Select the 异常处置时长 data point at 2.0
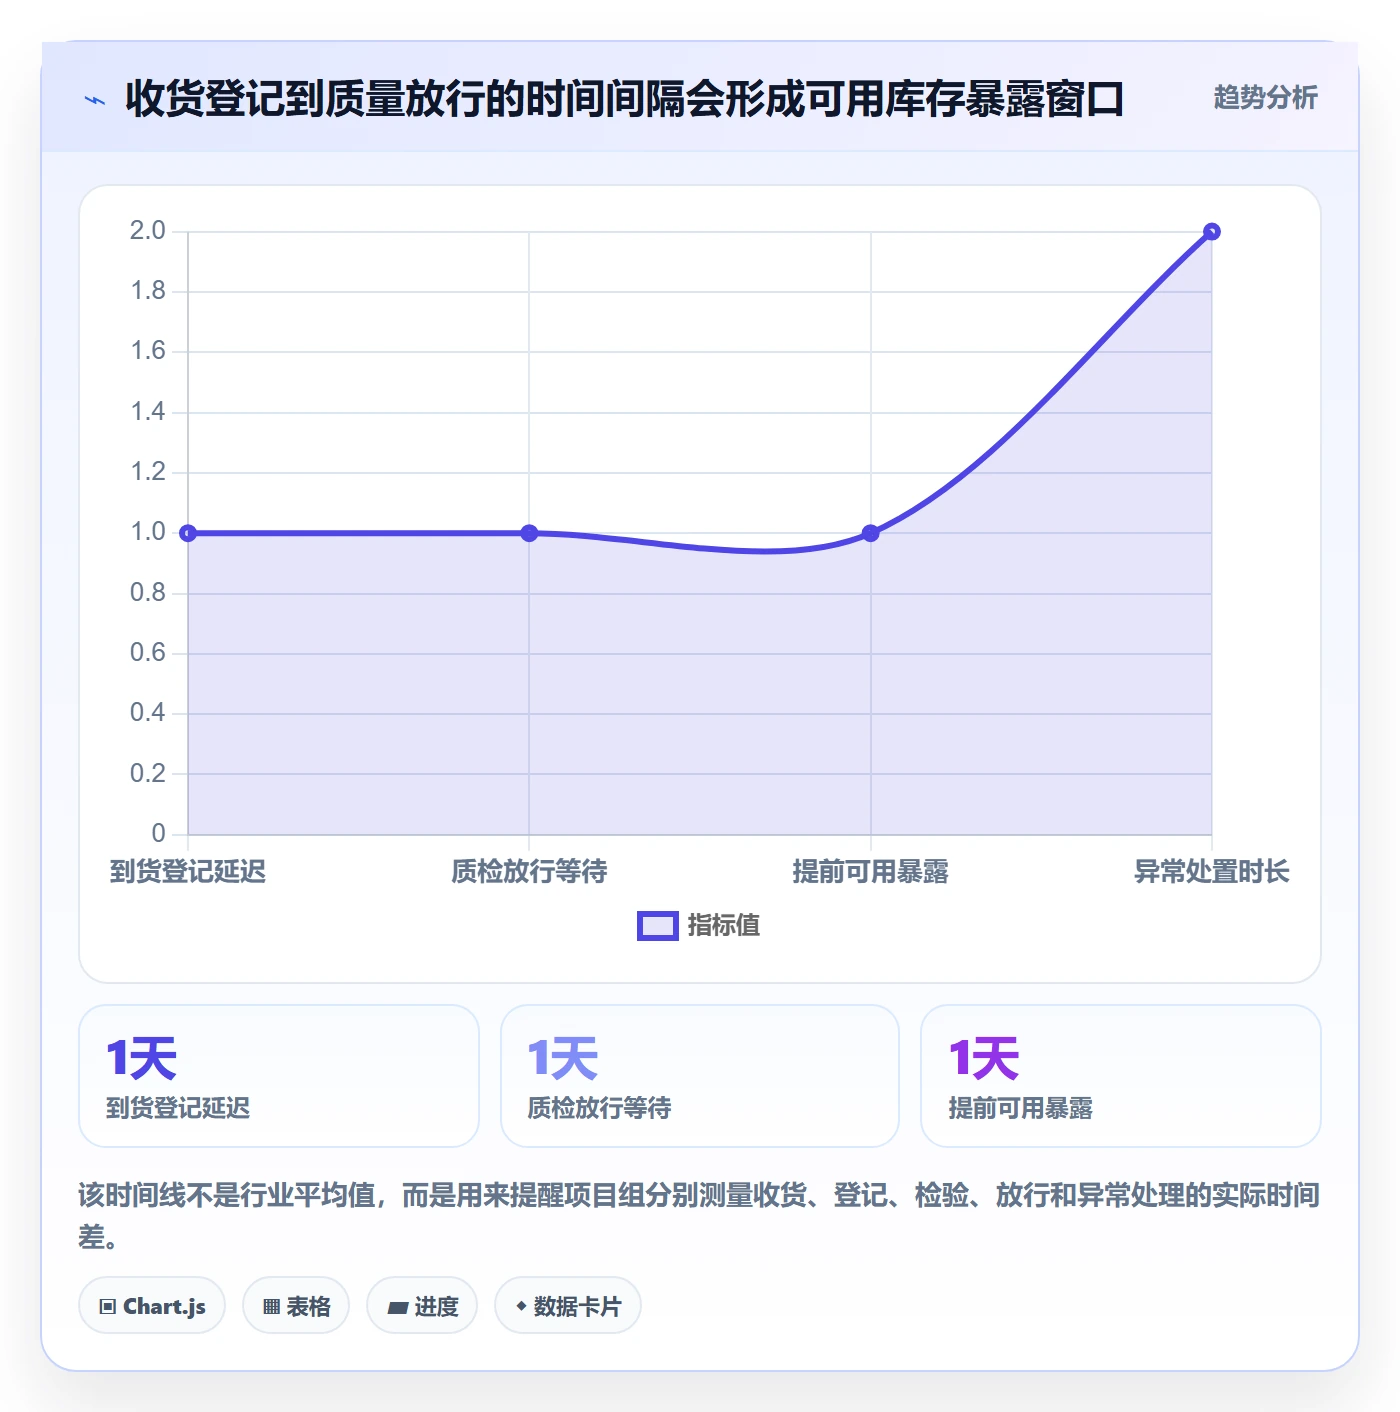Viewport: 1400px width, 1412px height. pyautogui.click(x=1212, y=231)
